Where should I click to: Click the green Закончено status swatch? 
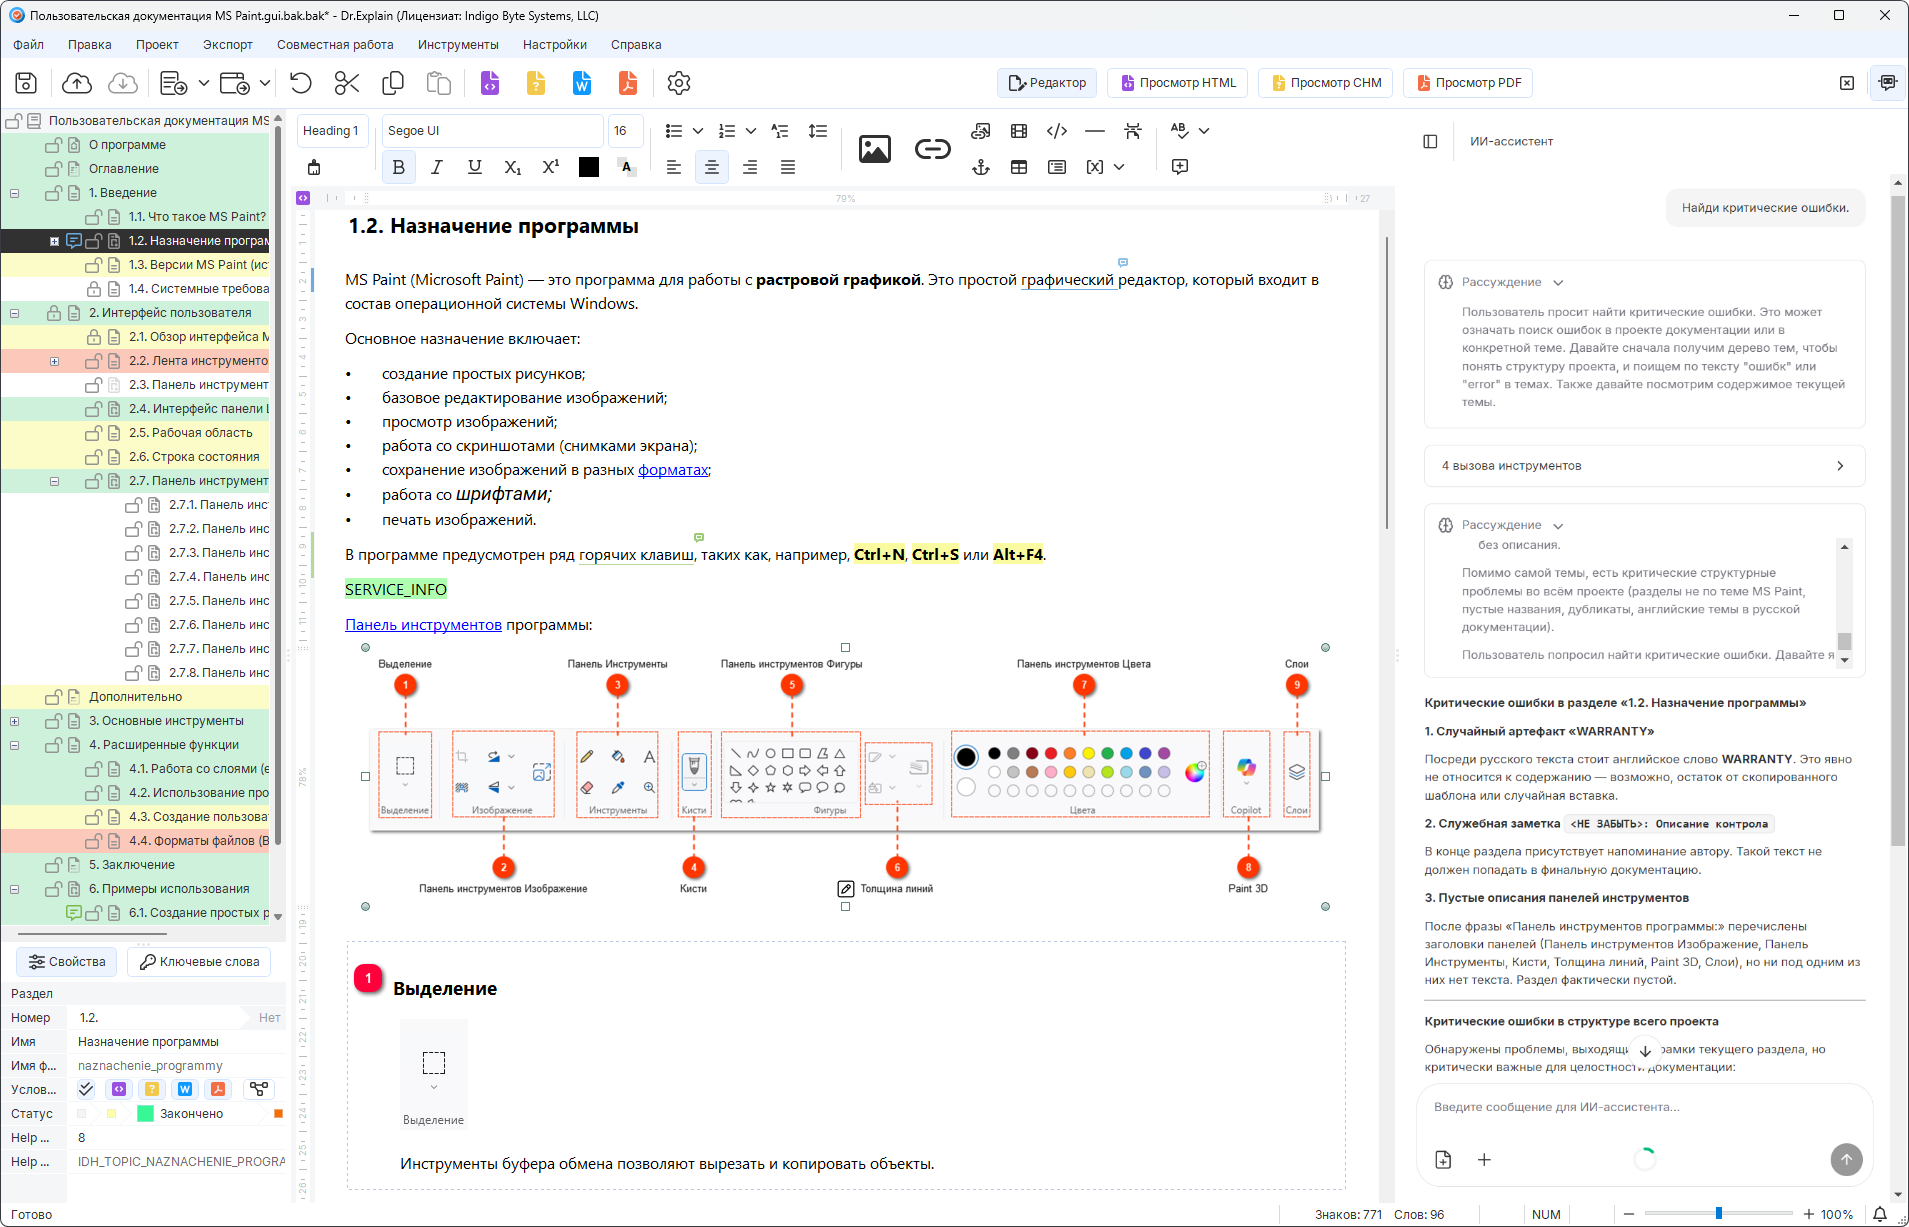coord(145,1114)
